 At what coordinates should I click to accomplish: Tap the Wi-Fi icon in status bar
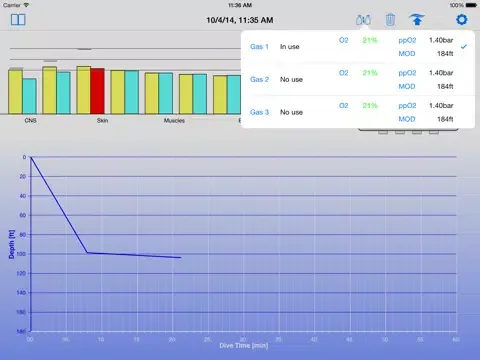tap(26, 5)
